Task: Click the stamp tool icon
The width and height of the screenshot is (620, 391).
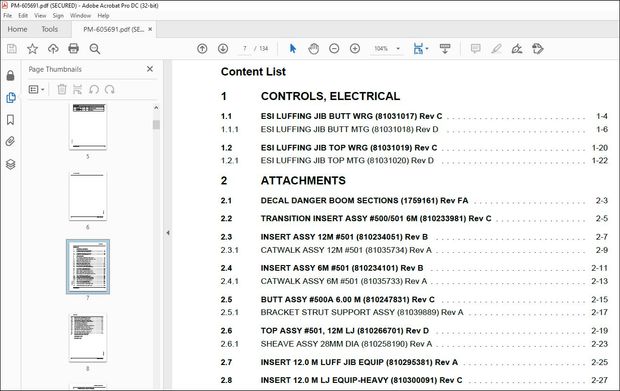Action: tap(538, 49)
